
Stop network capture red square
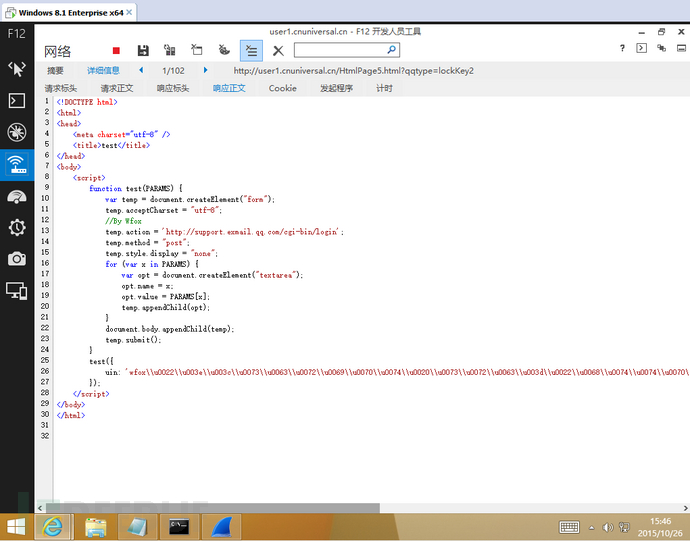point(116,51)
